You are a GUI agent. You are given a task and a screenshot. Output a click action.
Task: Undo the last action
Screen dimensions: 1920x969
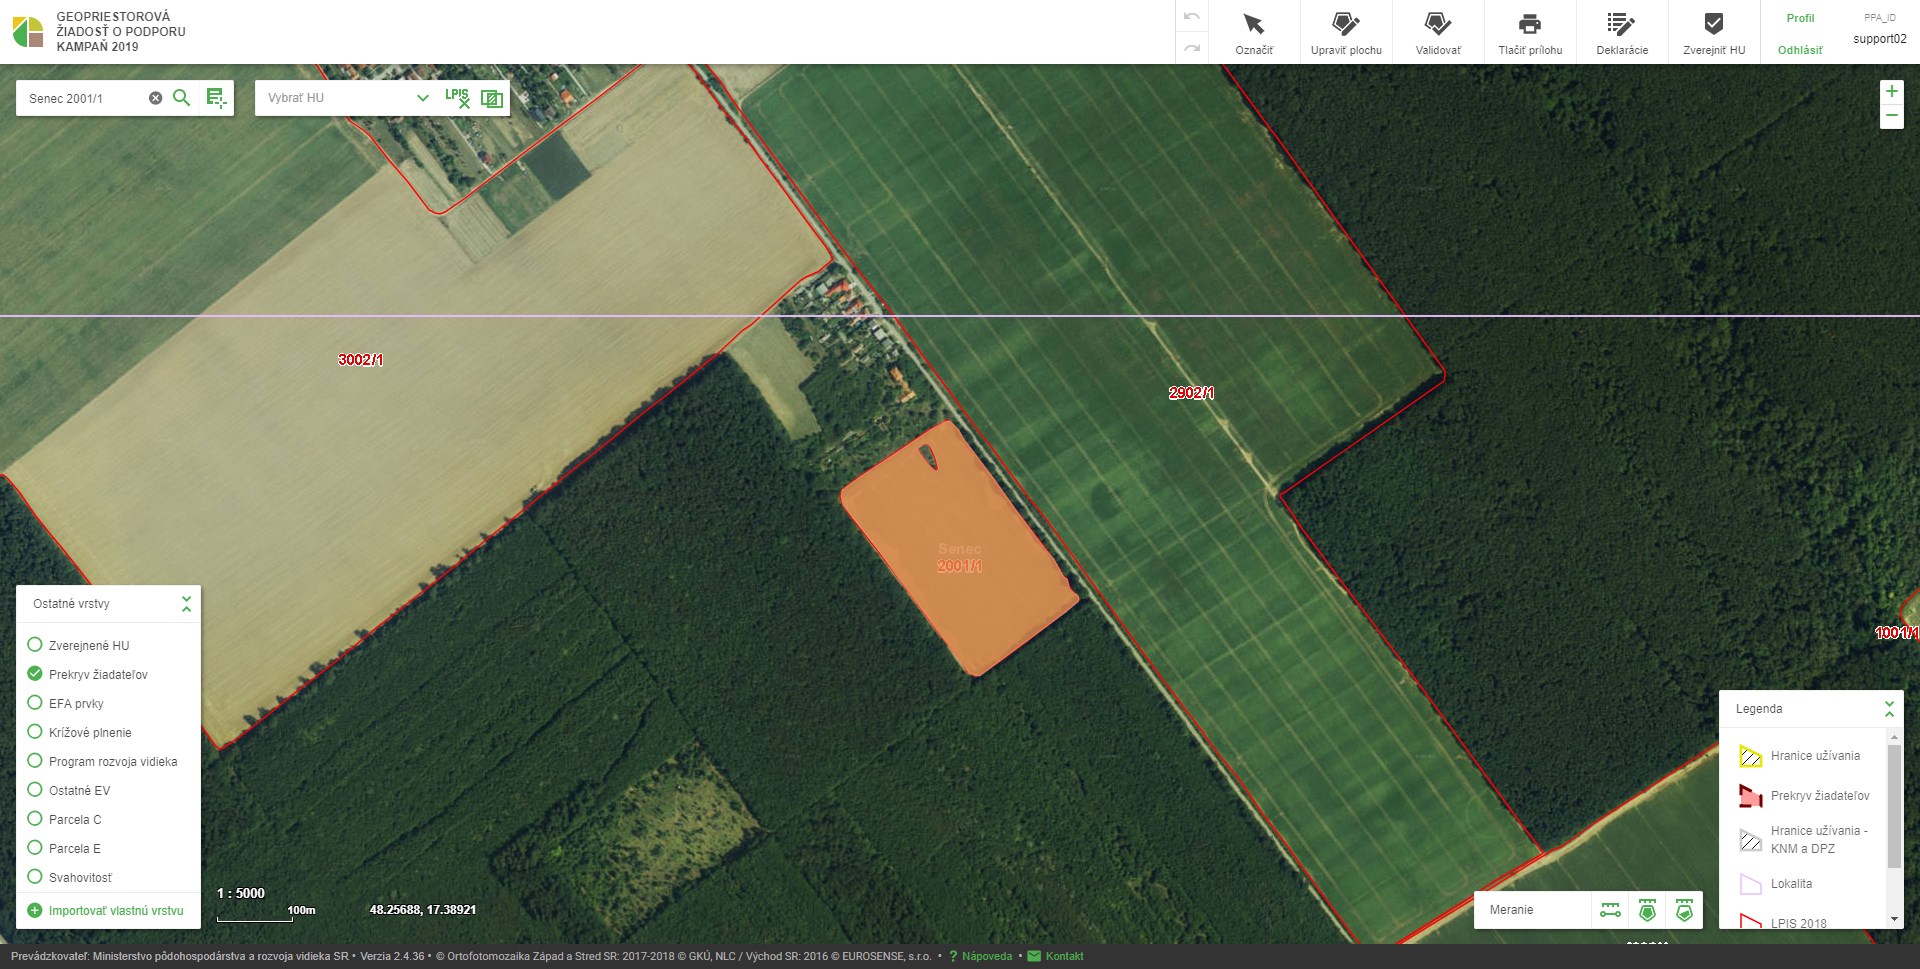pos(1191,17)
